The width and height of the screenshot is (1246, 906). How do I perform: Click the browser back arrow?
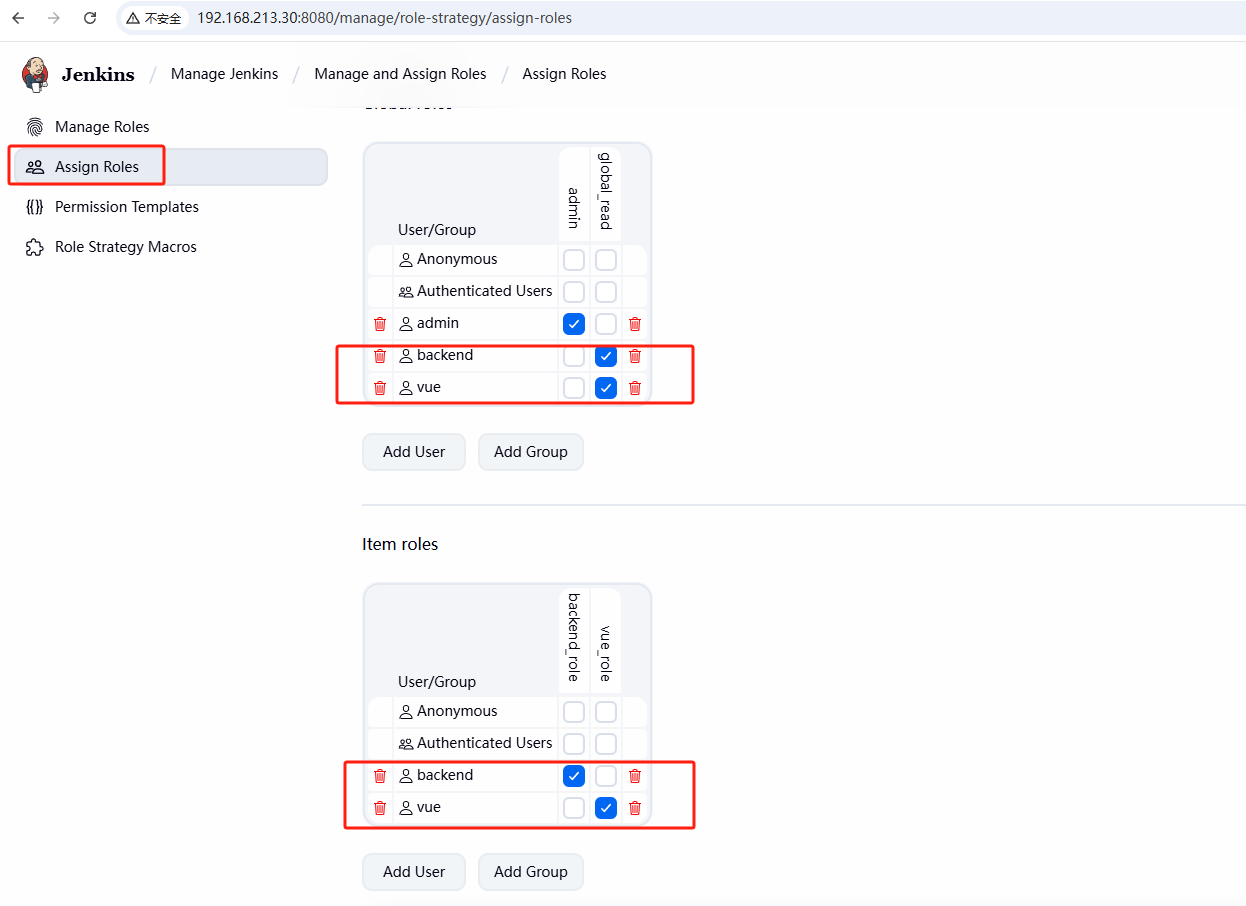click(x=18, y=18)
